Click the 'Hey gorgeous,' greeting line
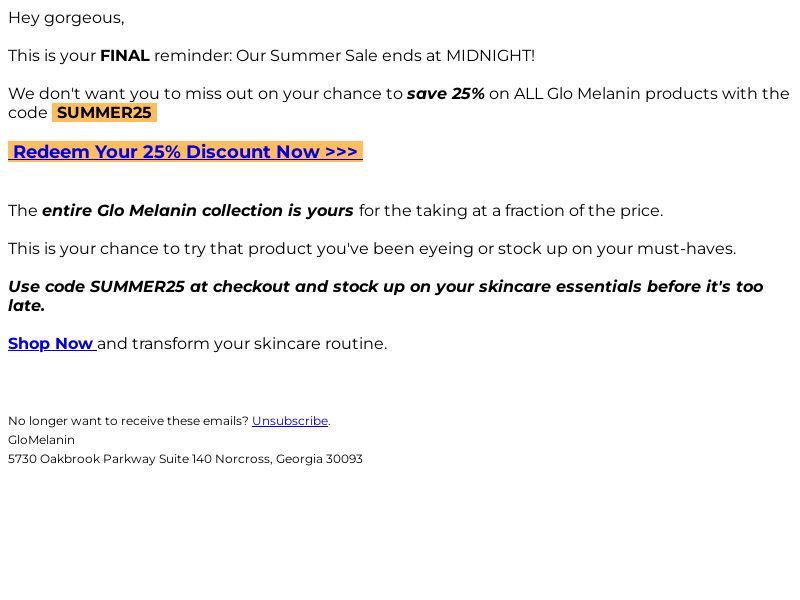800x600 pixels. tap(66, 18)
